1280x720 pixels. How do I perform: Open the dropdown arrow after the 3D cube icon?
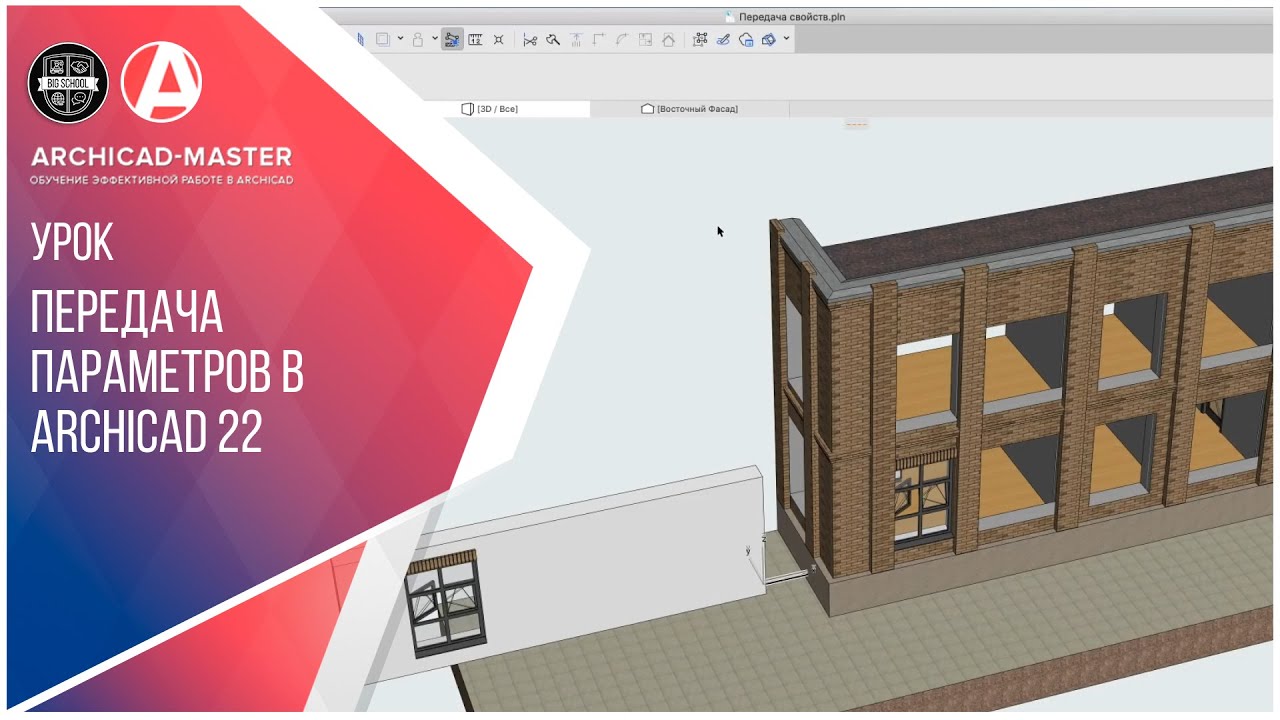click(x=786, y=38)
